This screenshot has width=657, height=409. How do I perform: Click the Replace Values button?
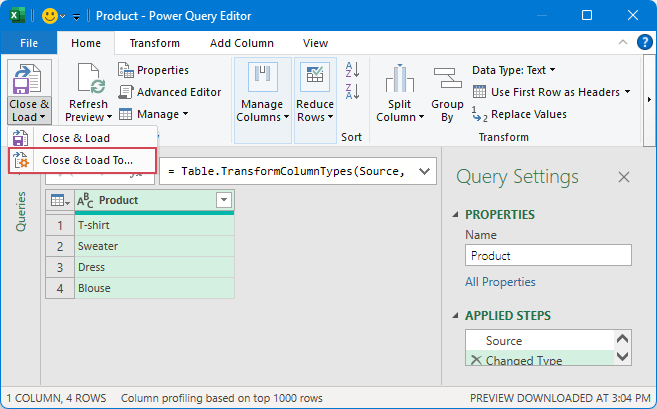click(x=519, y=114)
